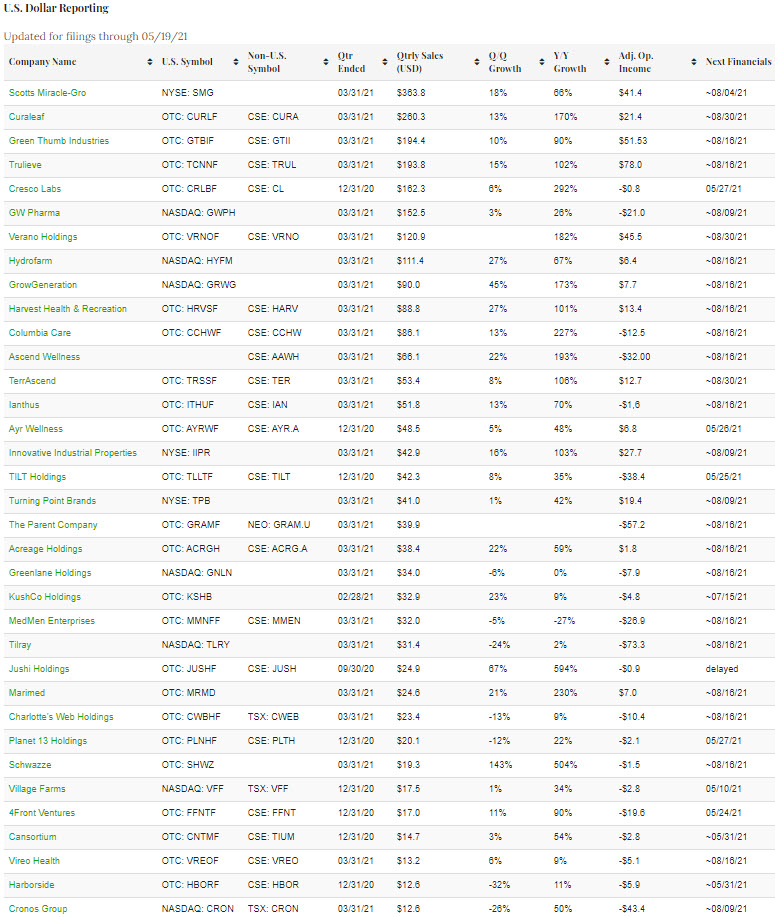Sort by U.S. Symbol using its arrow icon
This screenshot has height=917, width=775.
(x=236, y=62)
